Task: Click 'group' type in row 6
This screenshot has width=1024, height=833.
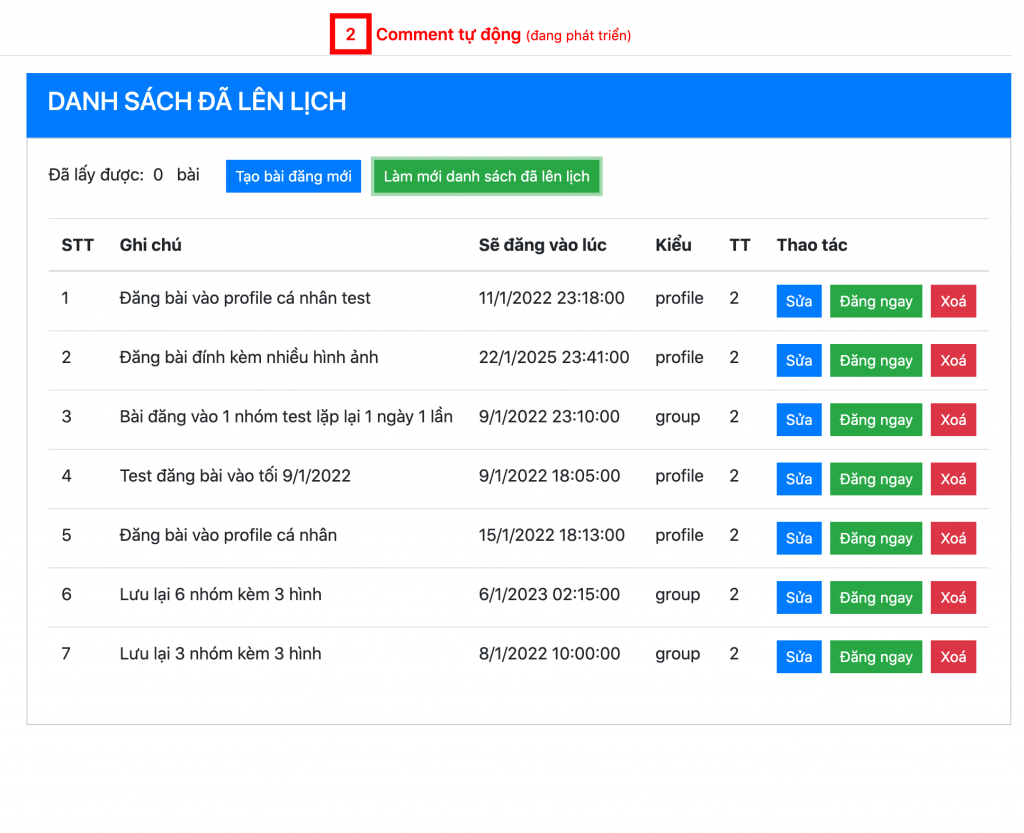Action: click(678, 595)
